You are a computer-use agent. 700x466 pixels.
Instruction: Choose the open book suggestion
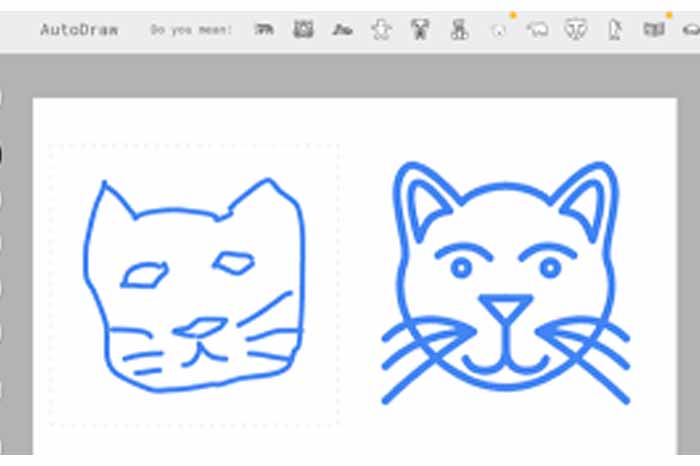click(x=654, y=30)
